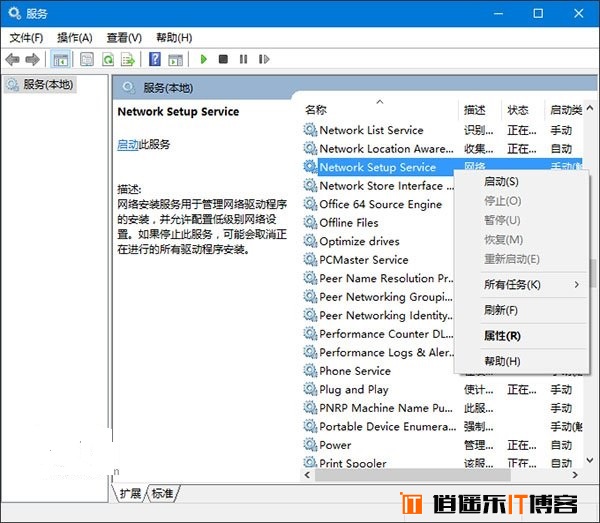This screenshot has width=600, height=523.
Task: Click the gear icon beside Plug and Play
Action: [310, 389]
